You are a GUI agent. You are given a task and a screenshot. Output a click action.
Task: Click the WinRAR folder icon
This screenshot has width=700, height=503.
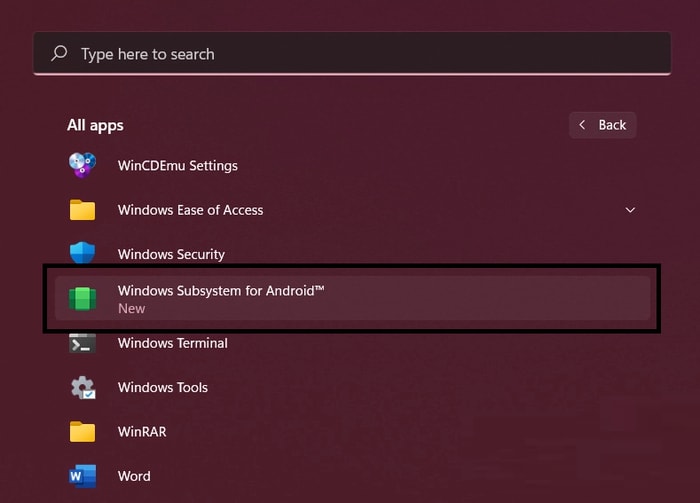tap(82, 432)
